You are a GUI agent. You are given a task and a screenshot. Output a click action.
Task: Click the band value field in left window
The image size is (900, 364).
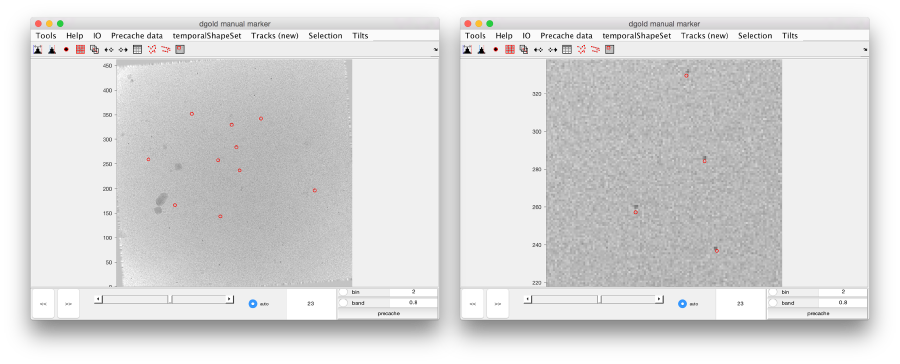[x=413, y=303]
